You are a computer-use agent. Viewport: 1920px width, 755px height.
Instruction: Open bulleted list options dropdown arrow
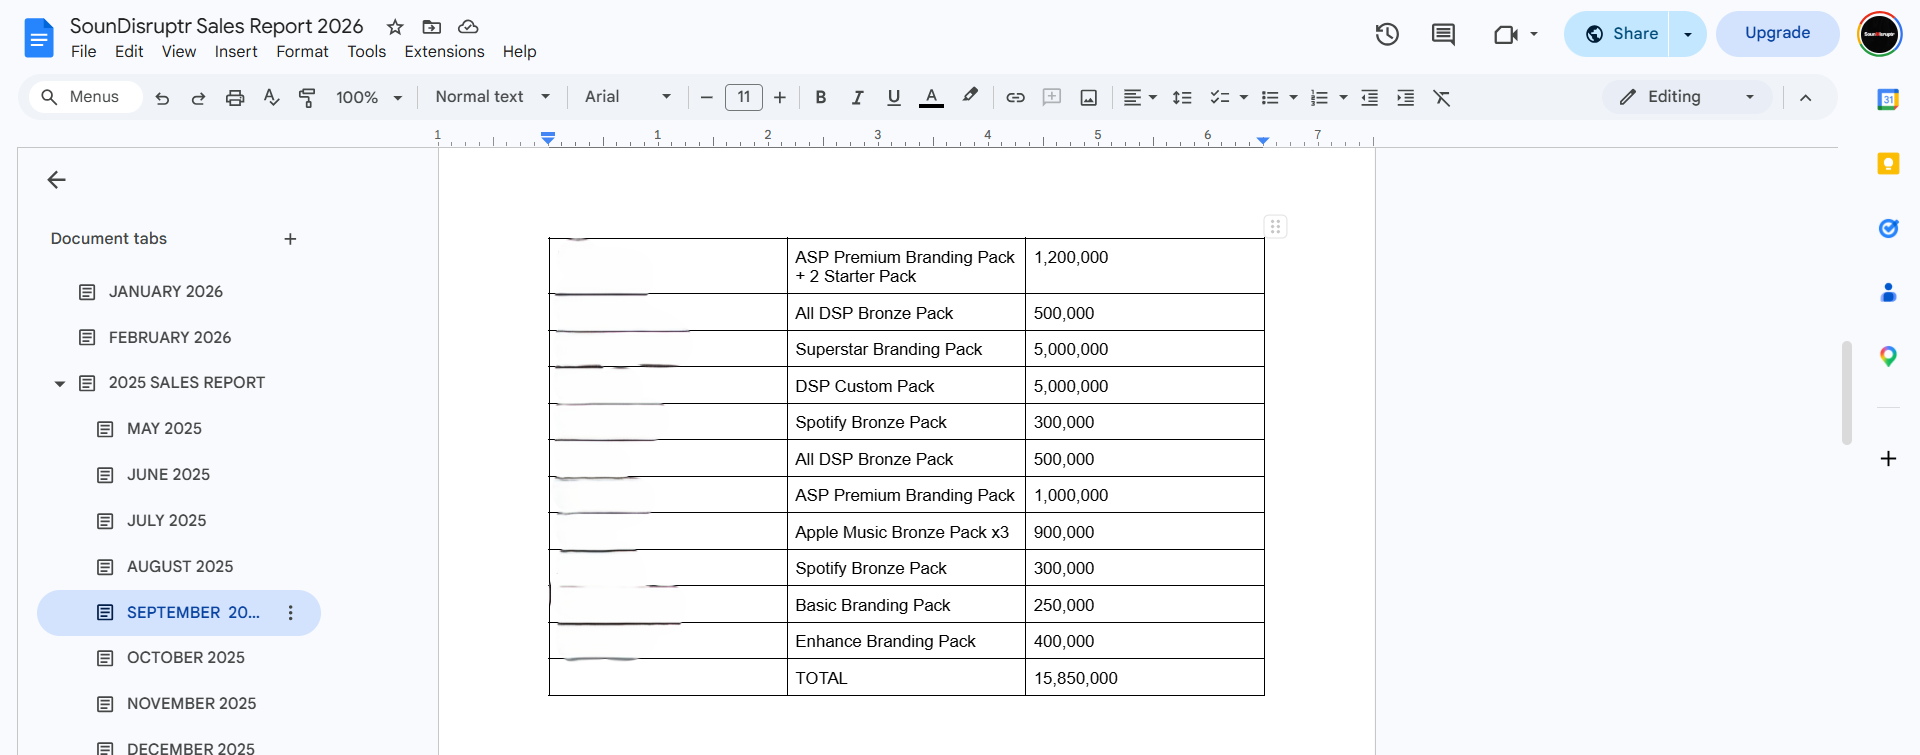pos(1293,97)
